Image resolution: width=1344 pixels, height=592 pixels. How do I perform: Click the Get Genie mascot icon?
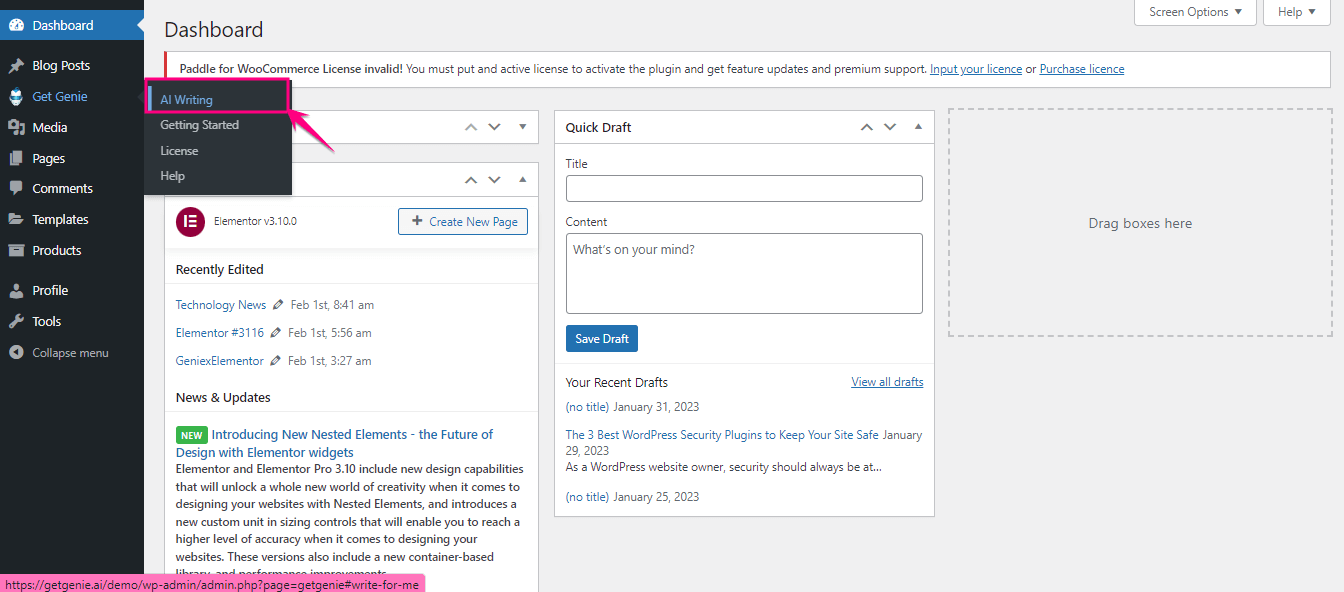[x=16, y=97]
